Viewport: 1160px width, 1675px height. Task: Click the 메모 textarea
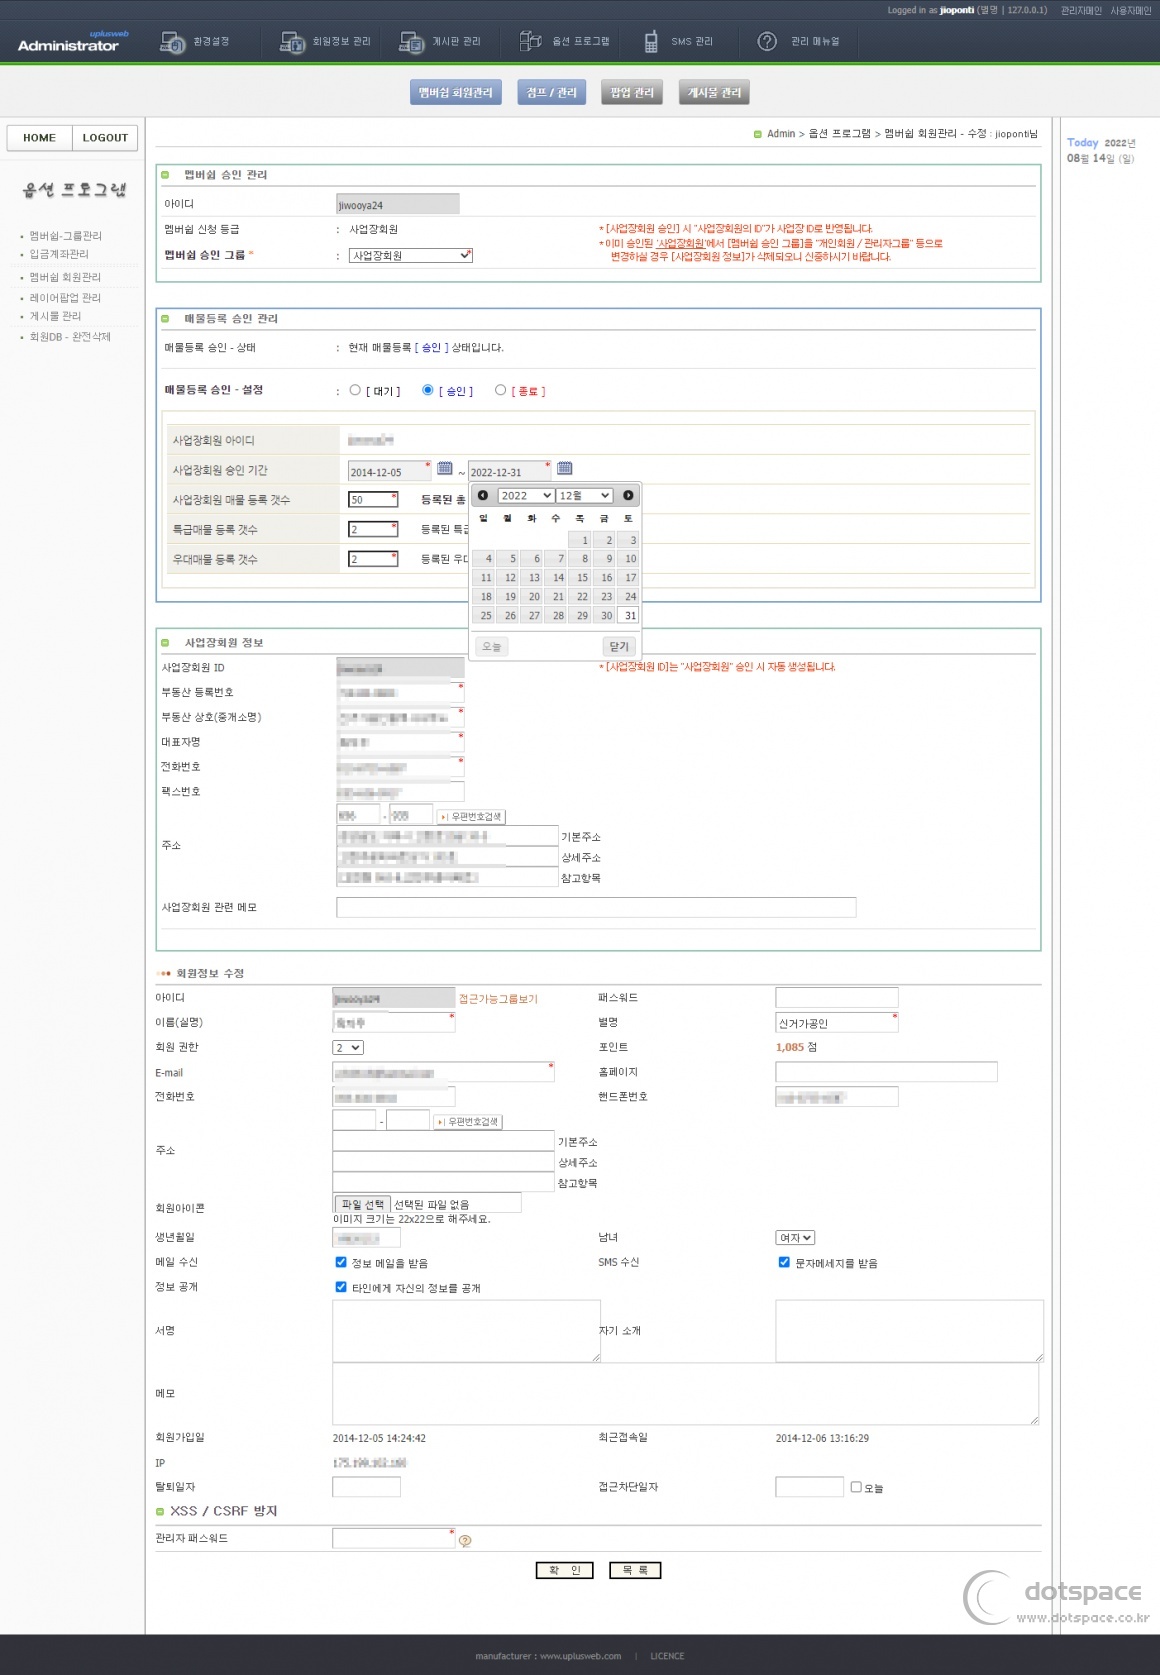[x=686, y=1394]
